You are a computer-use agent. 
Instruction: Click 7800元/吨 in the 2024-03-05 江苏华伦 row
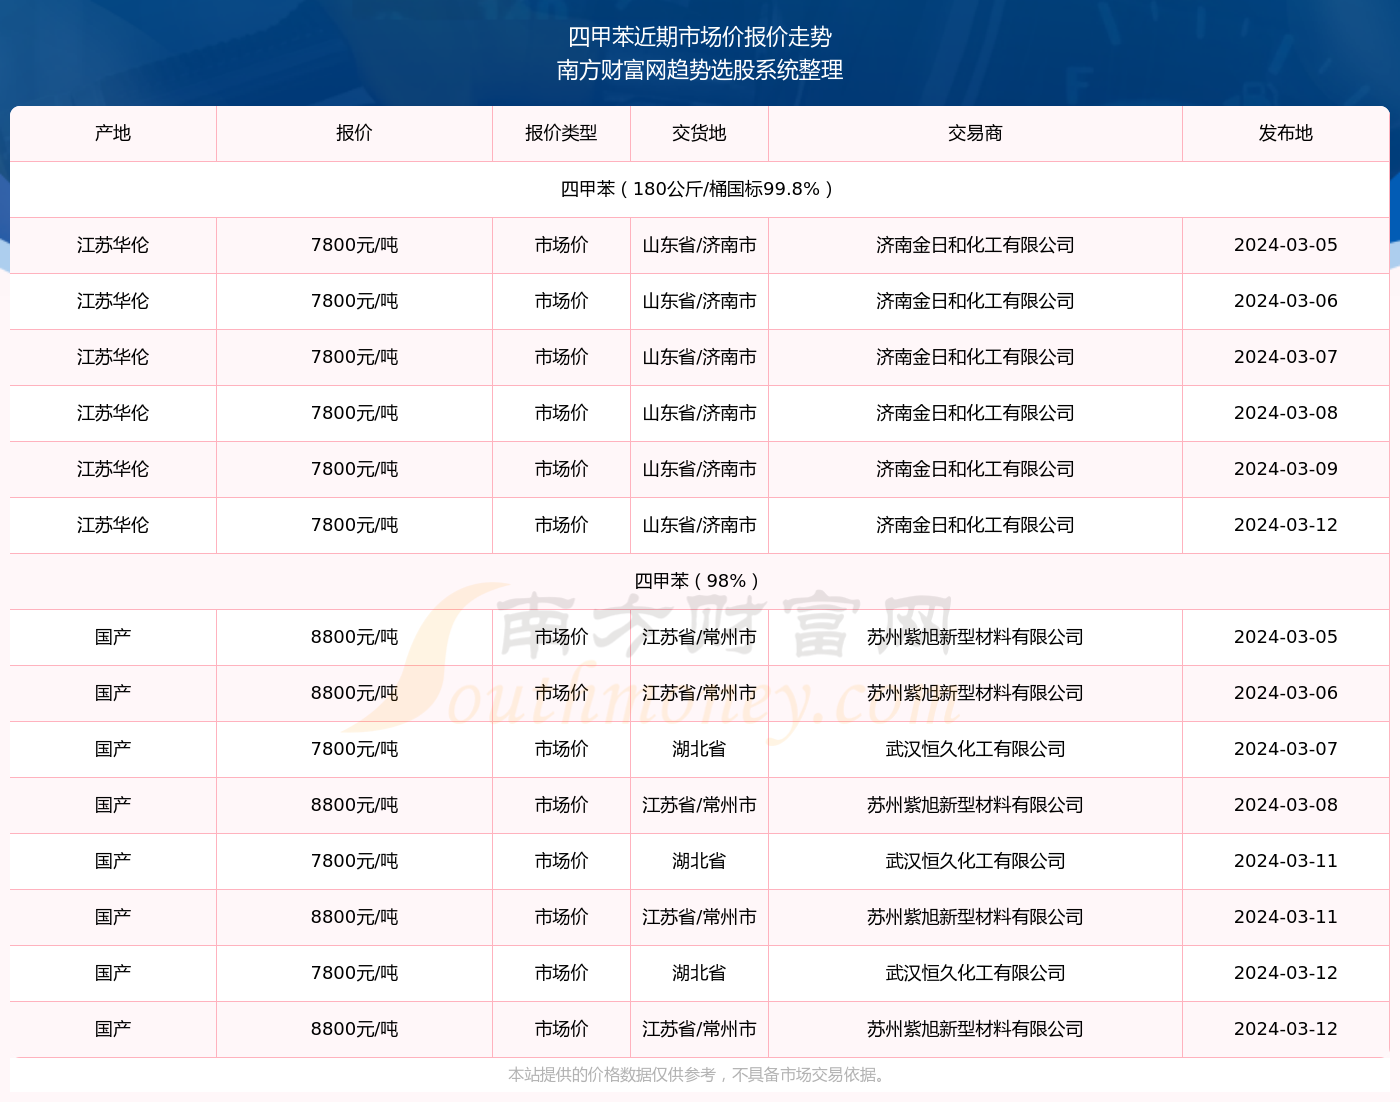354,245
